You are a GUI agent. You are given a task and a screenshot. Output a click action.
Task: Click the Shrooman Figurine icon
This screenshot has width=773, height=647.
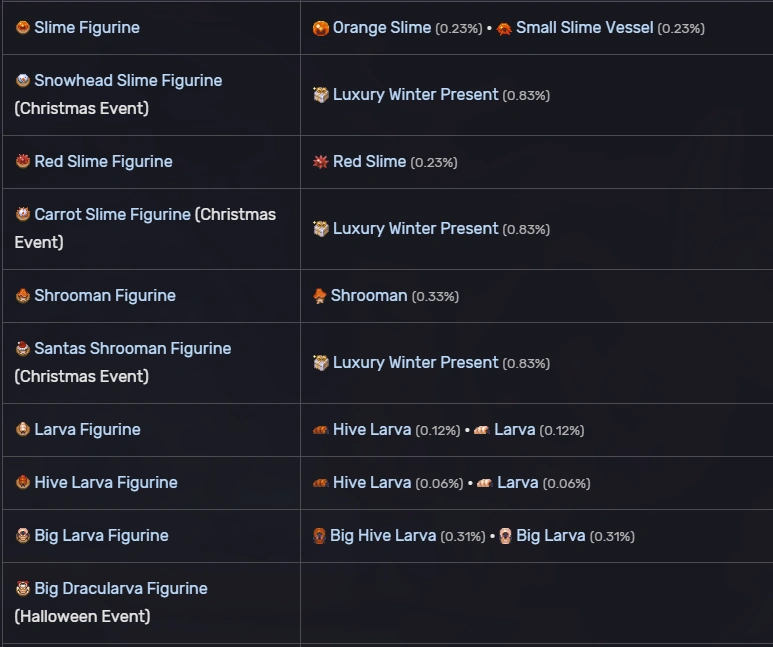23,296
